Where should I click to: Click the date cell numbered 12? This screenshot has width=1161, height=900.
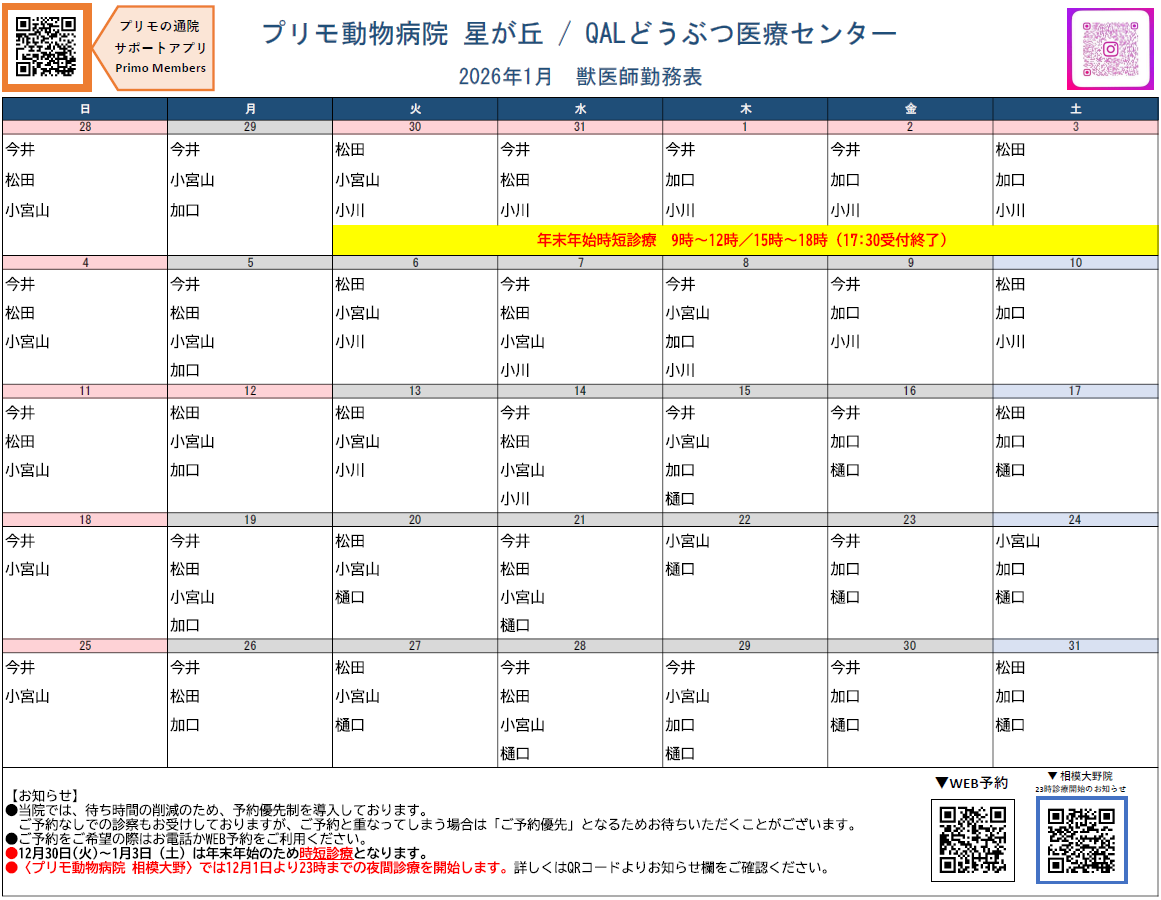click(250, 391)
